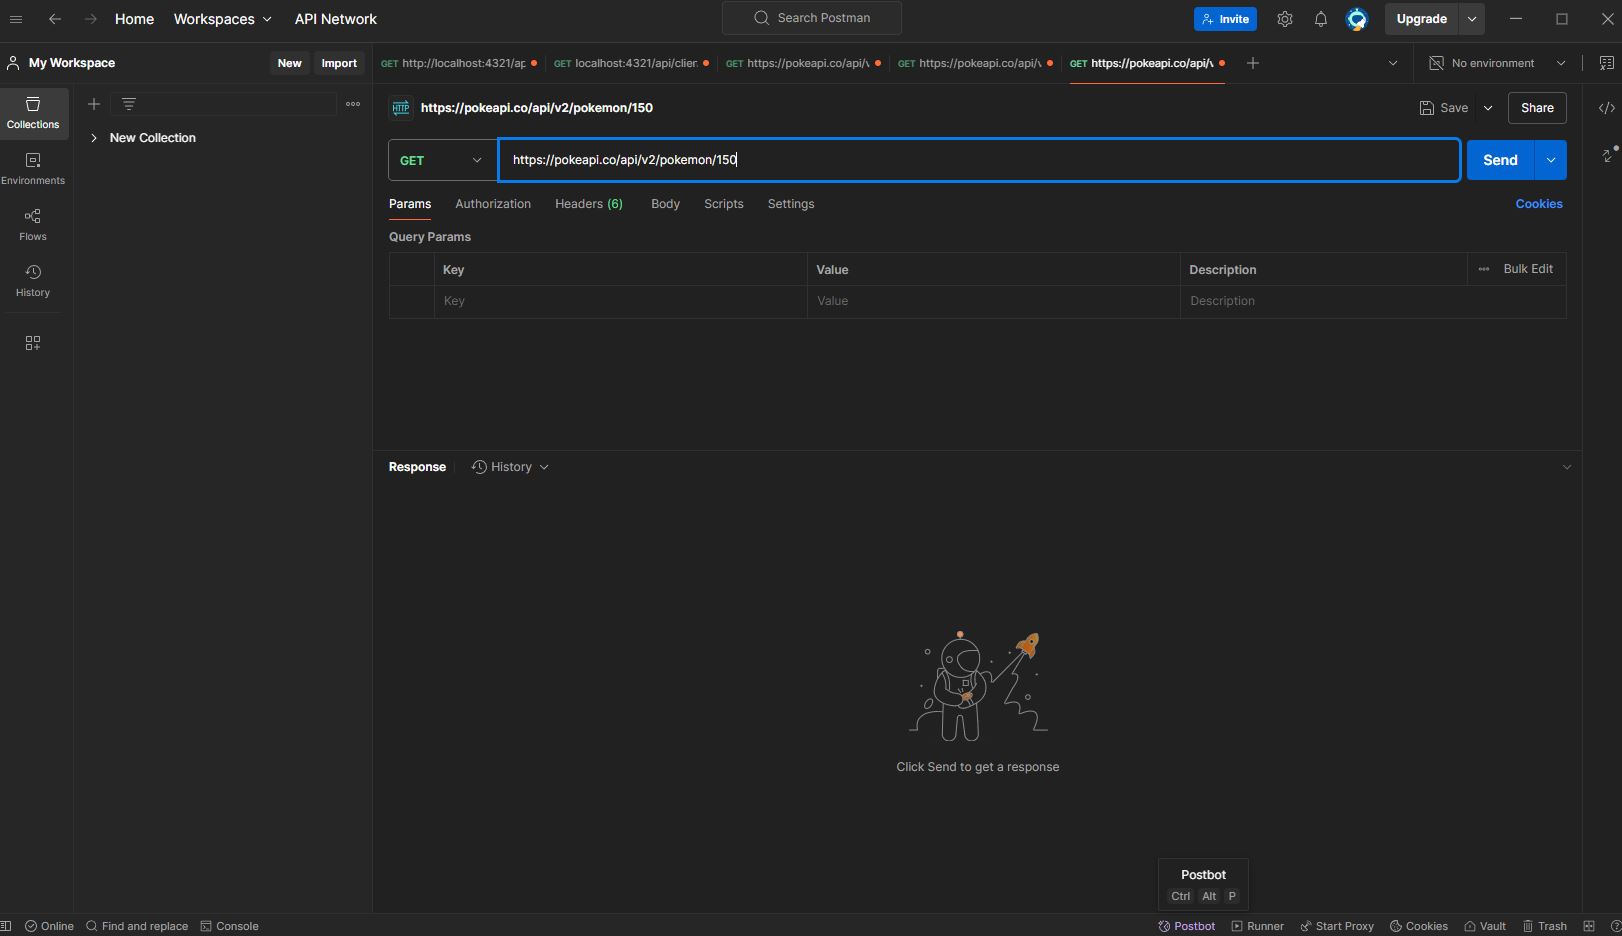Viewport: 1622px width, 936px height.
Task: Open Postbot in the status bar
Action: (x=1187, y=926)
